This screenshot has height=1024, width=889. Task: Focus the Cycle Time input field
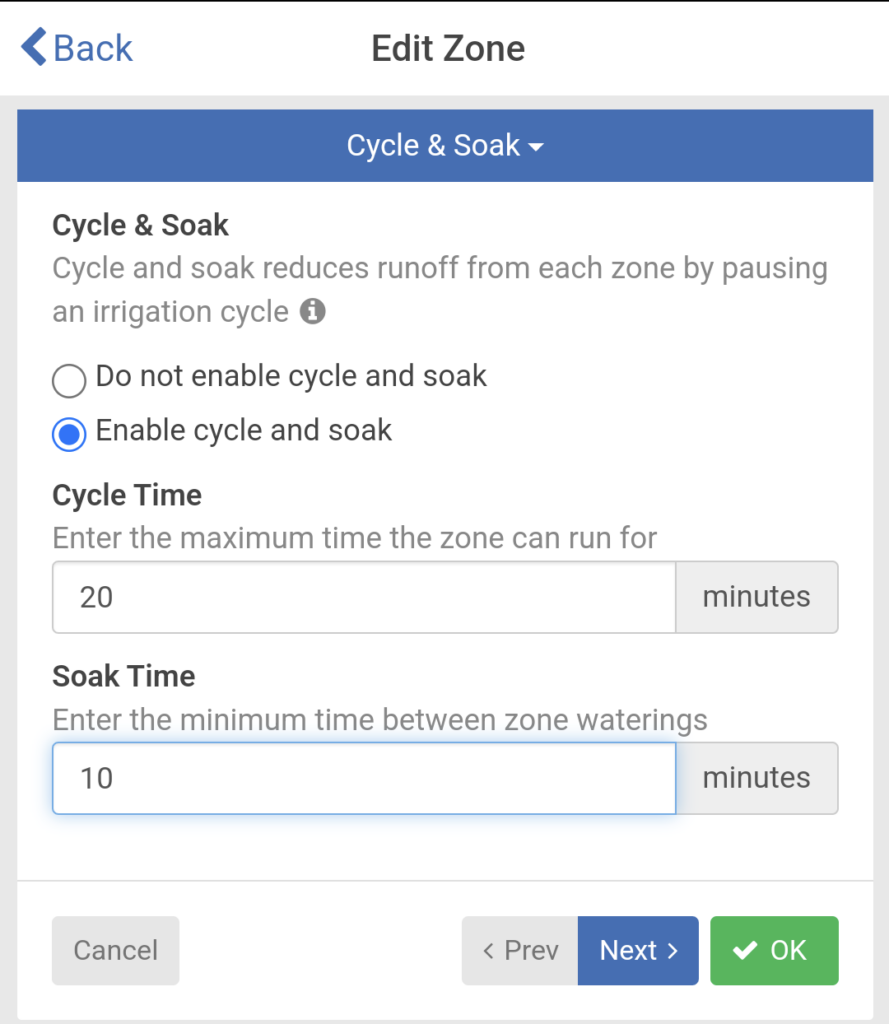click(364, 597)
